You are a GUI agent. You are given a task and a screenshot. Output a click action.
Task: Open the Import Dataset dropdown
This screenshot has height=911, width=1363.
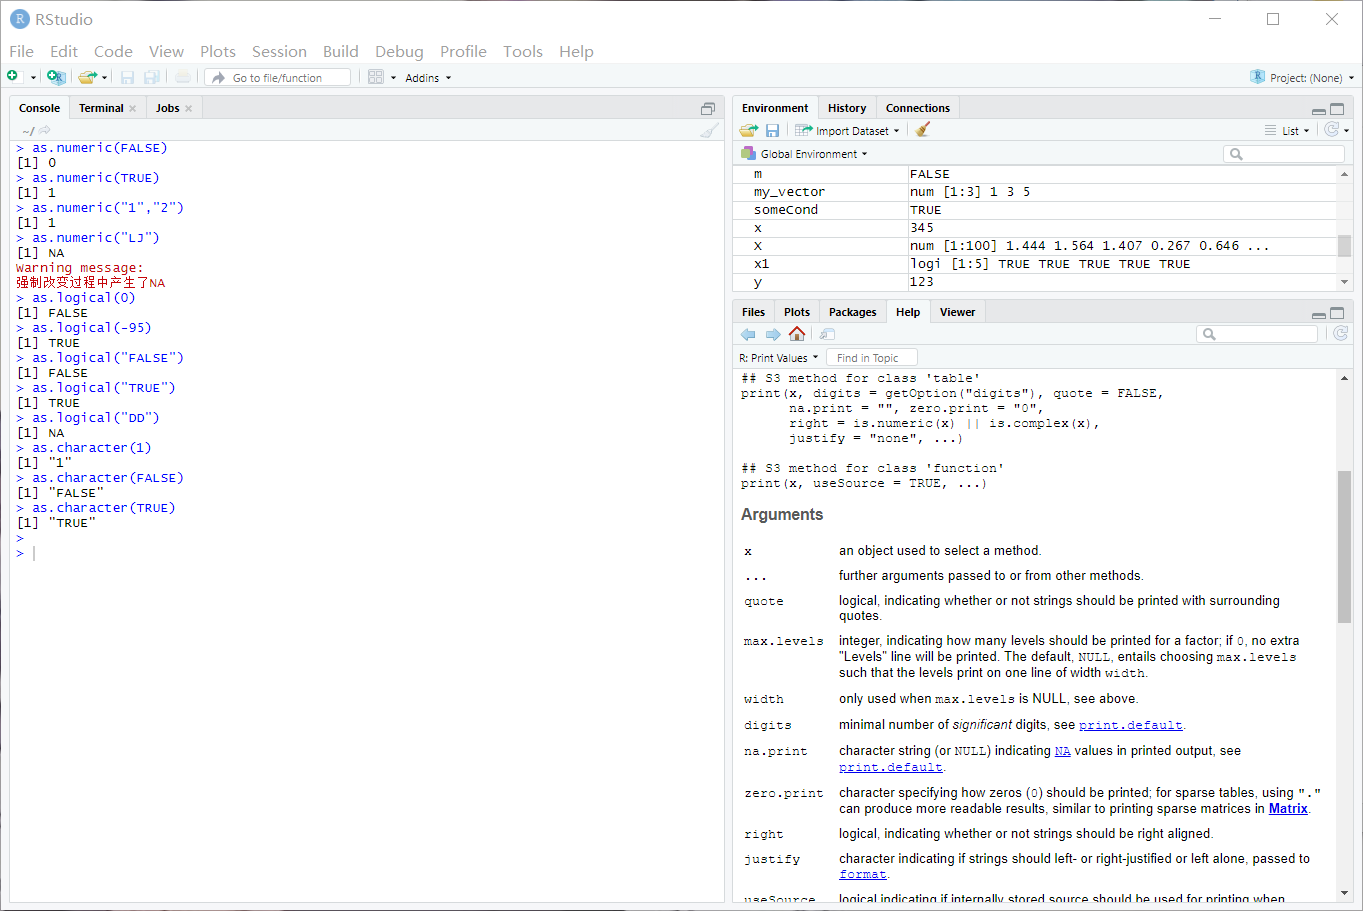(x=847, y=130)
